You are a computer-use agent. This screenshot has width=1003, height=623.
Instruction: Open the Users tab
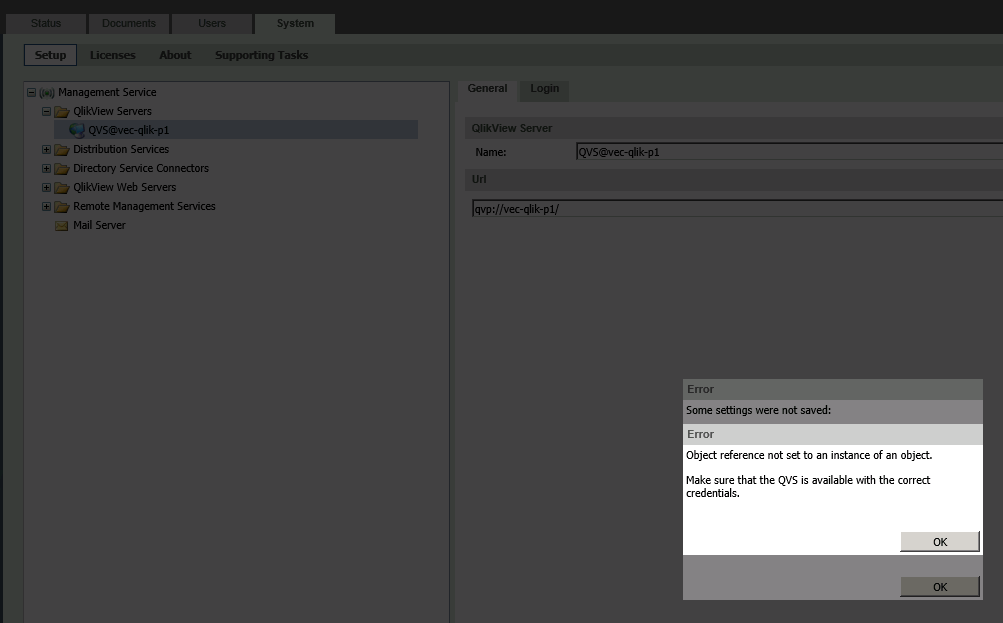click(212, 24)
